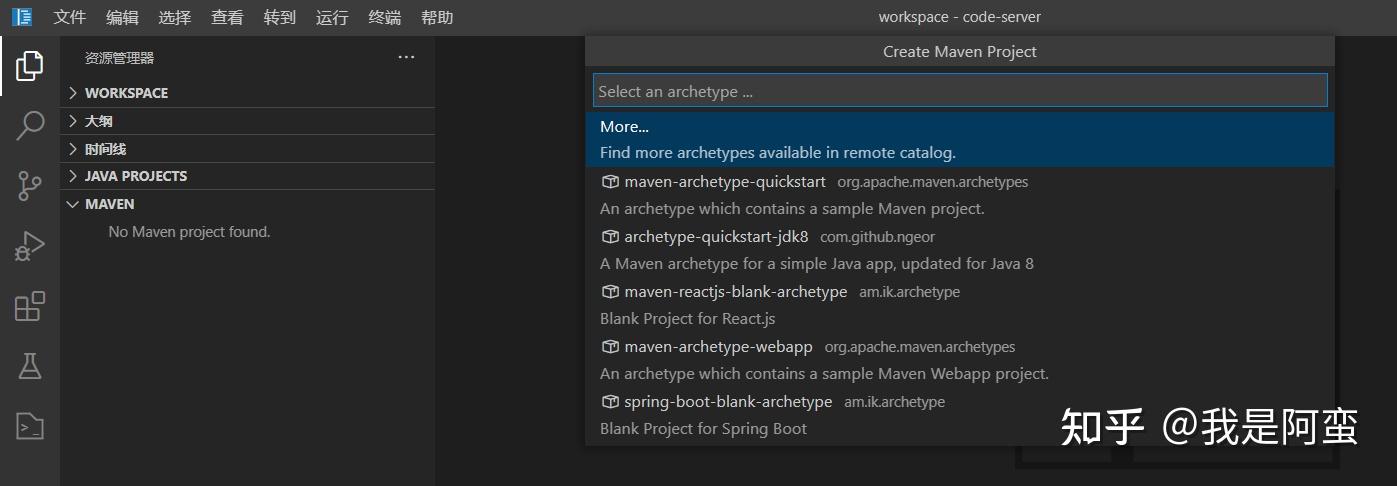Screen dimensions: 1397x486
Task: Open the terminal panel icon in activity bar
Action: [x=30, y=426]
